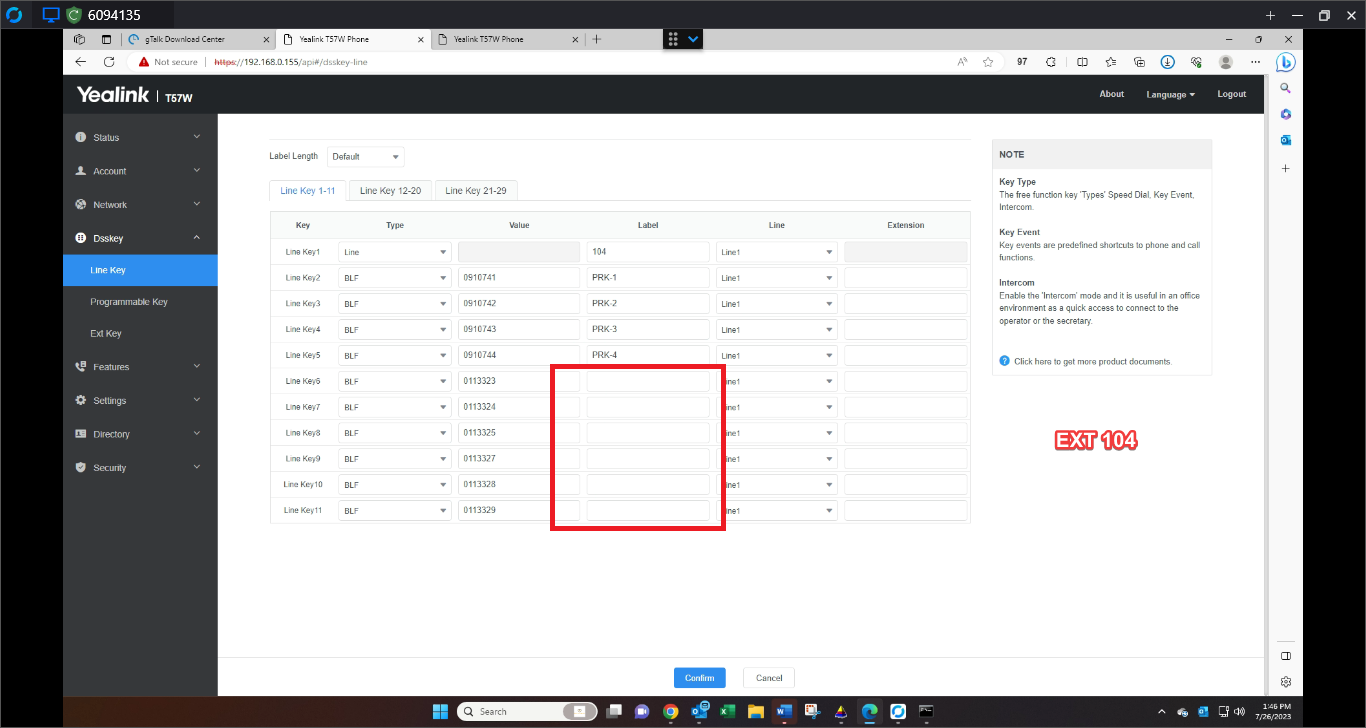Select Line Key sidebar item
1366x728 pixels.
pyautogui.click(x=140, y=270)
